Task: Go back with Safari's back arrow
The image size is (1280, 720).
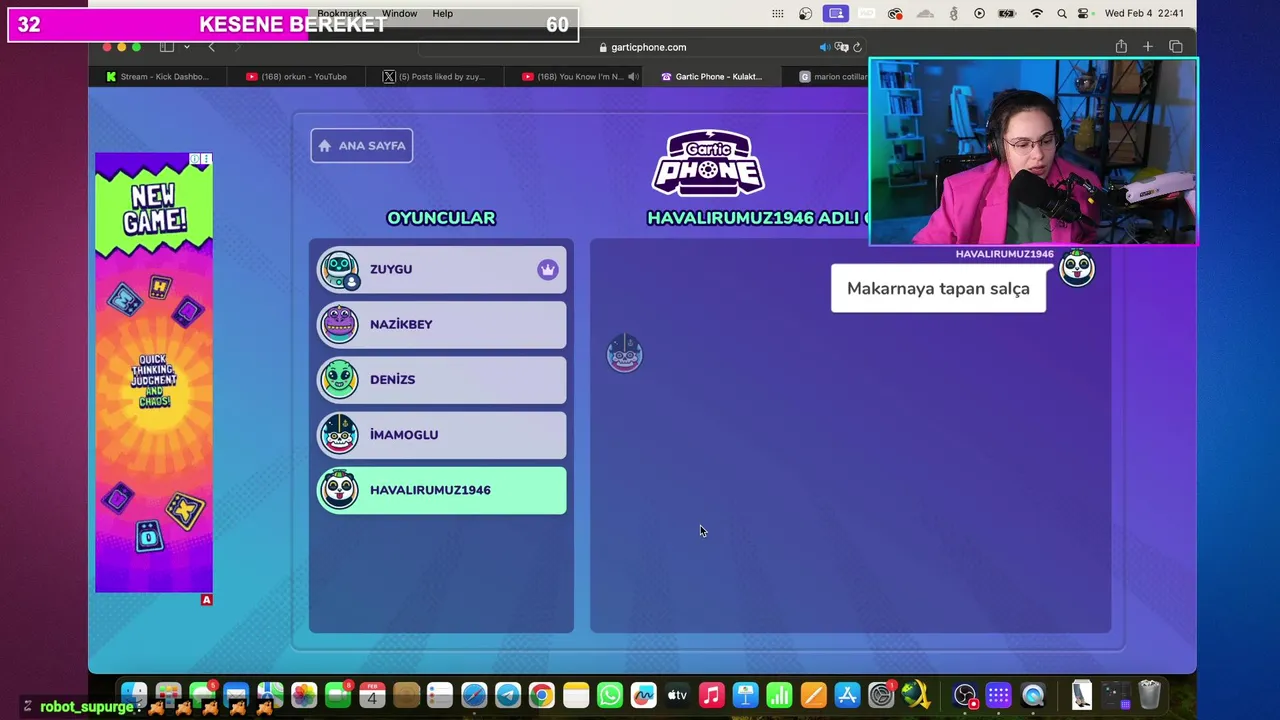Action: [x=211, y=47]
